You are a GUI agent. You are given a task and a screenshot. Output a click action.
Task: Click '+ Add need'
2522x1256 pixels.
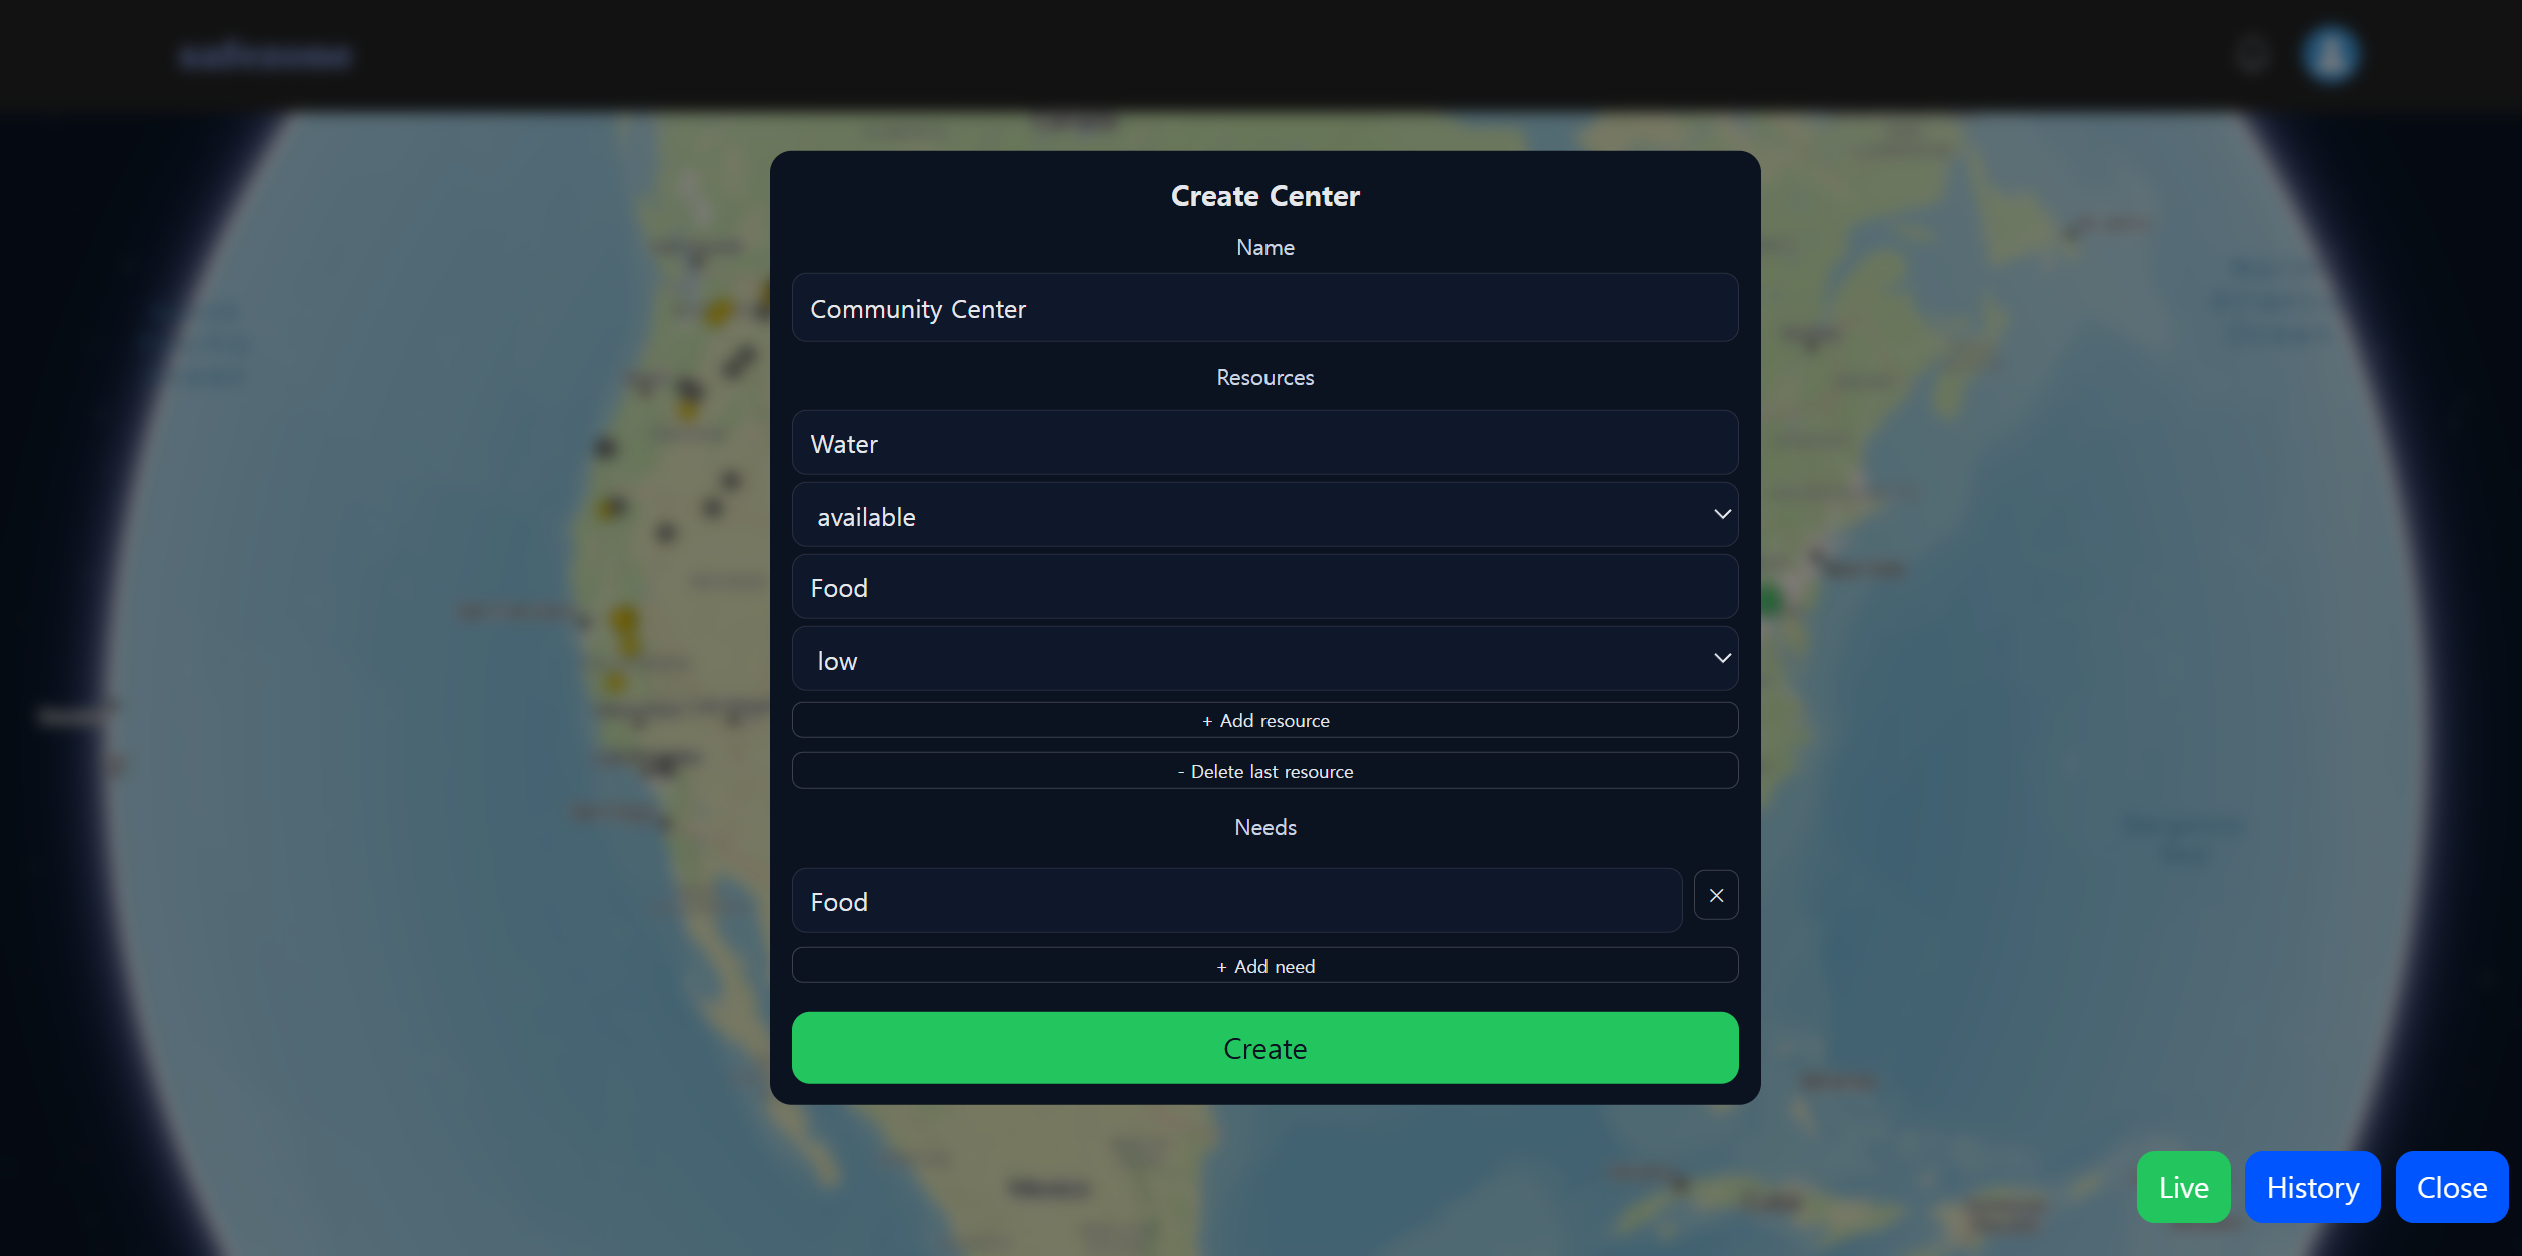point(1264,966)
